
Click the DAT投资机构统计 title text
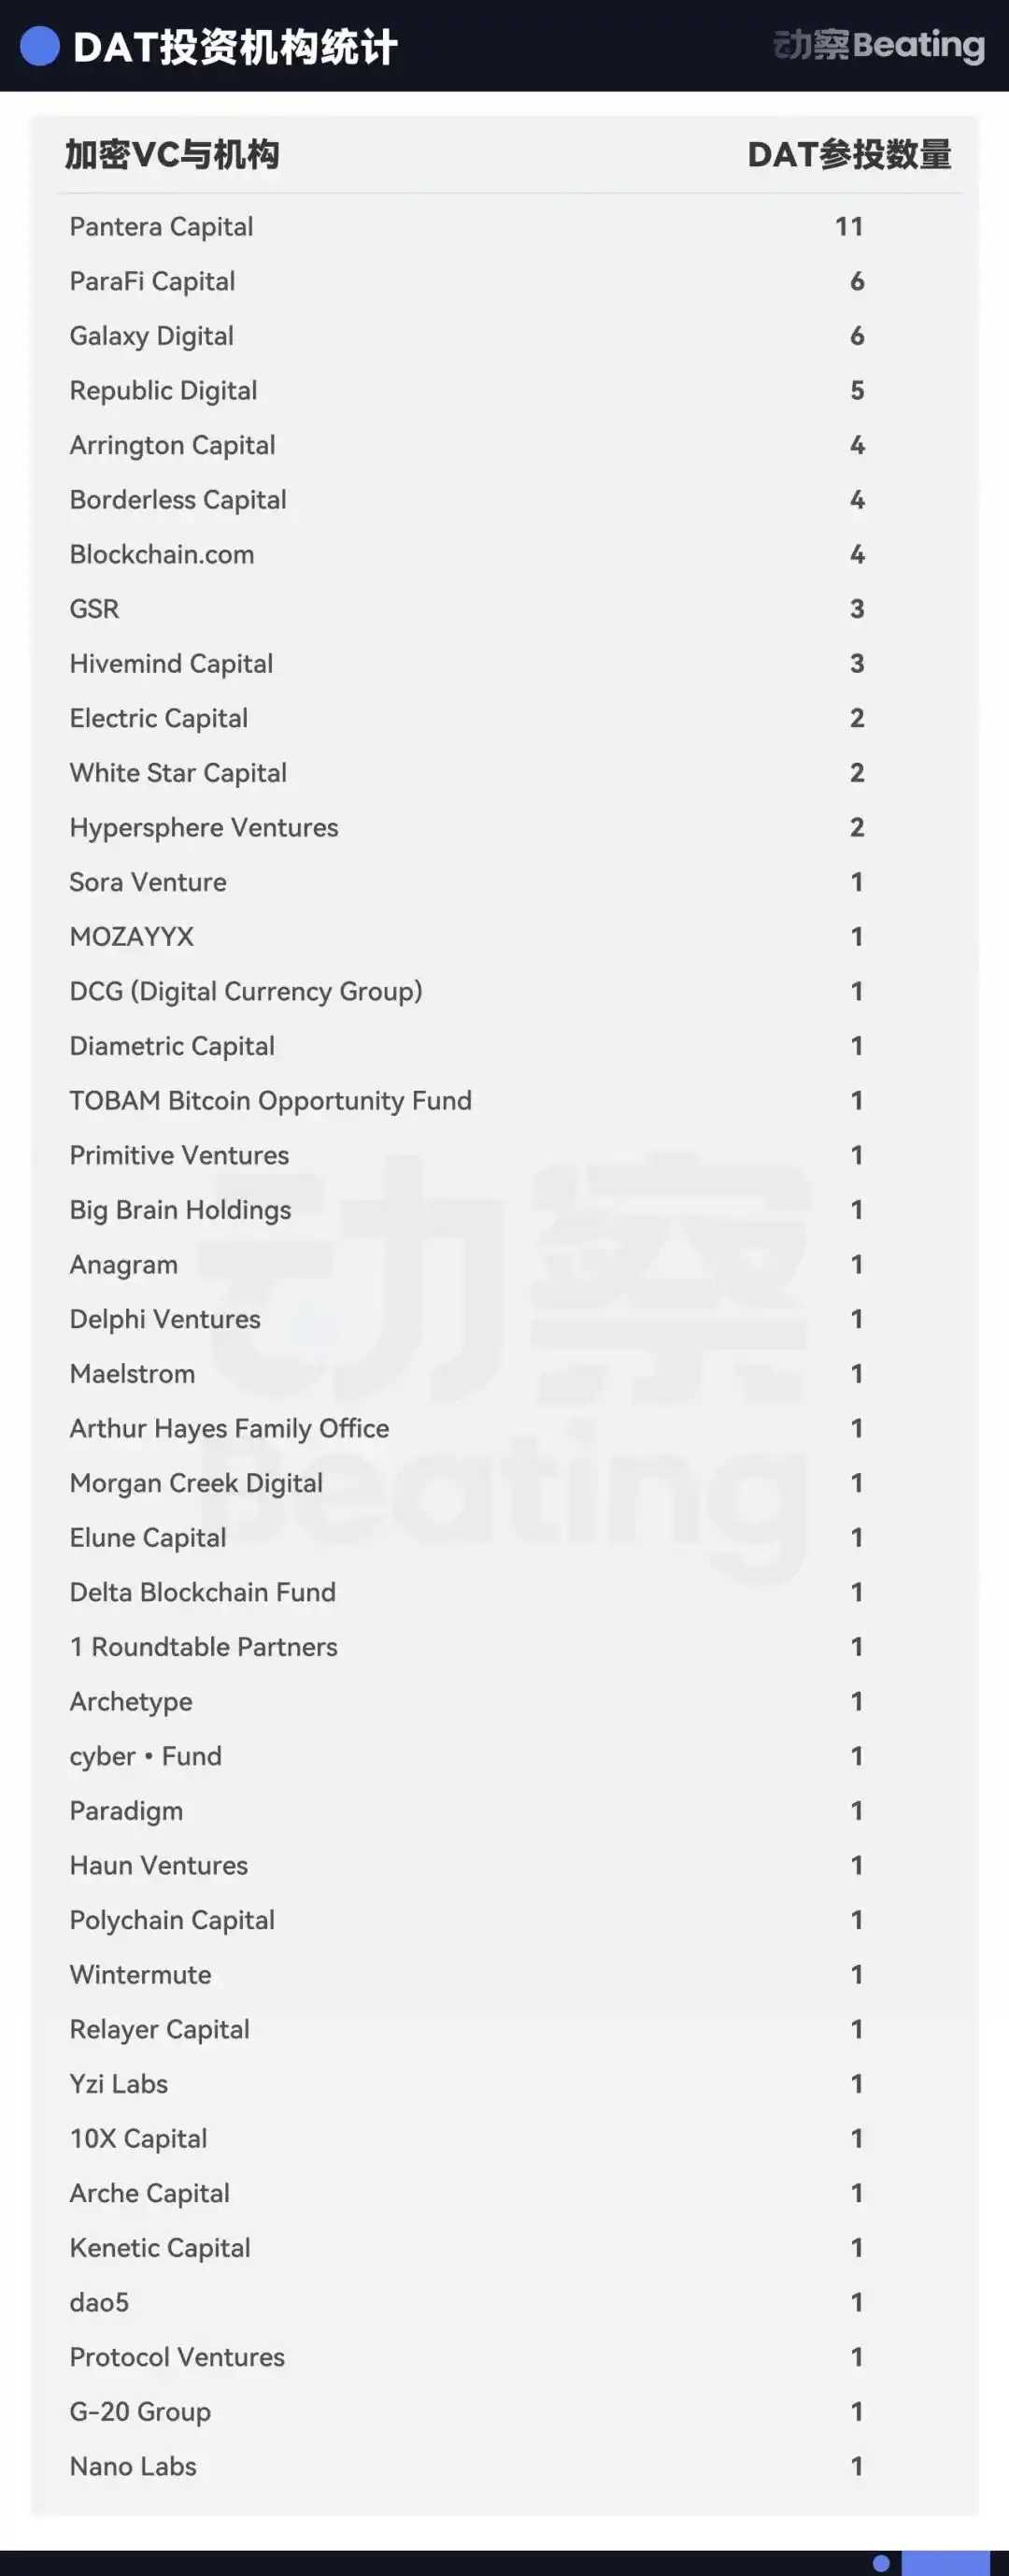[236, 47]
